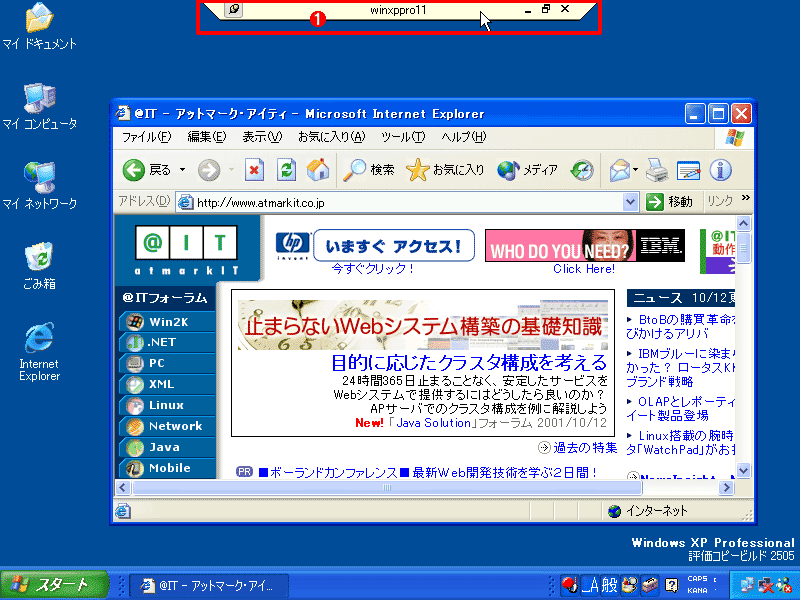Print the page with printer icon

point(657,170)
